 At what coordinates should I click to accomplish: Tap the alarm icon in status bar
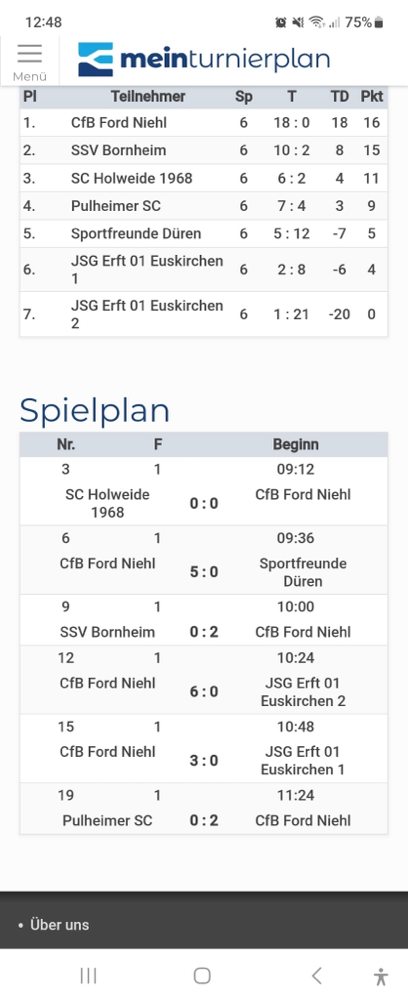(x=280, y=22)
